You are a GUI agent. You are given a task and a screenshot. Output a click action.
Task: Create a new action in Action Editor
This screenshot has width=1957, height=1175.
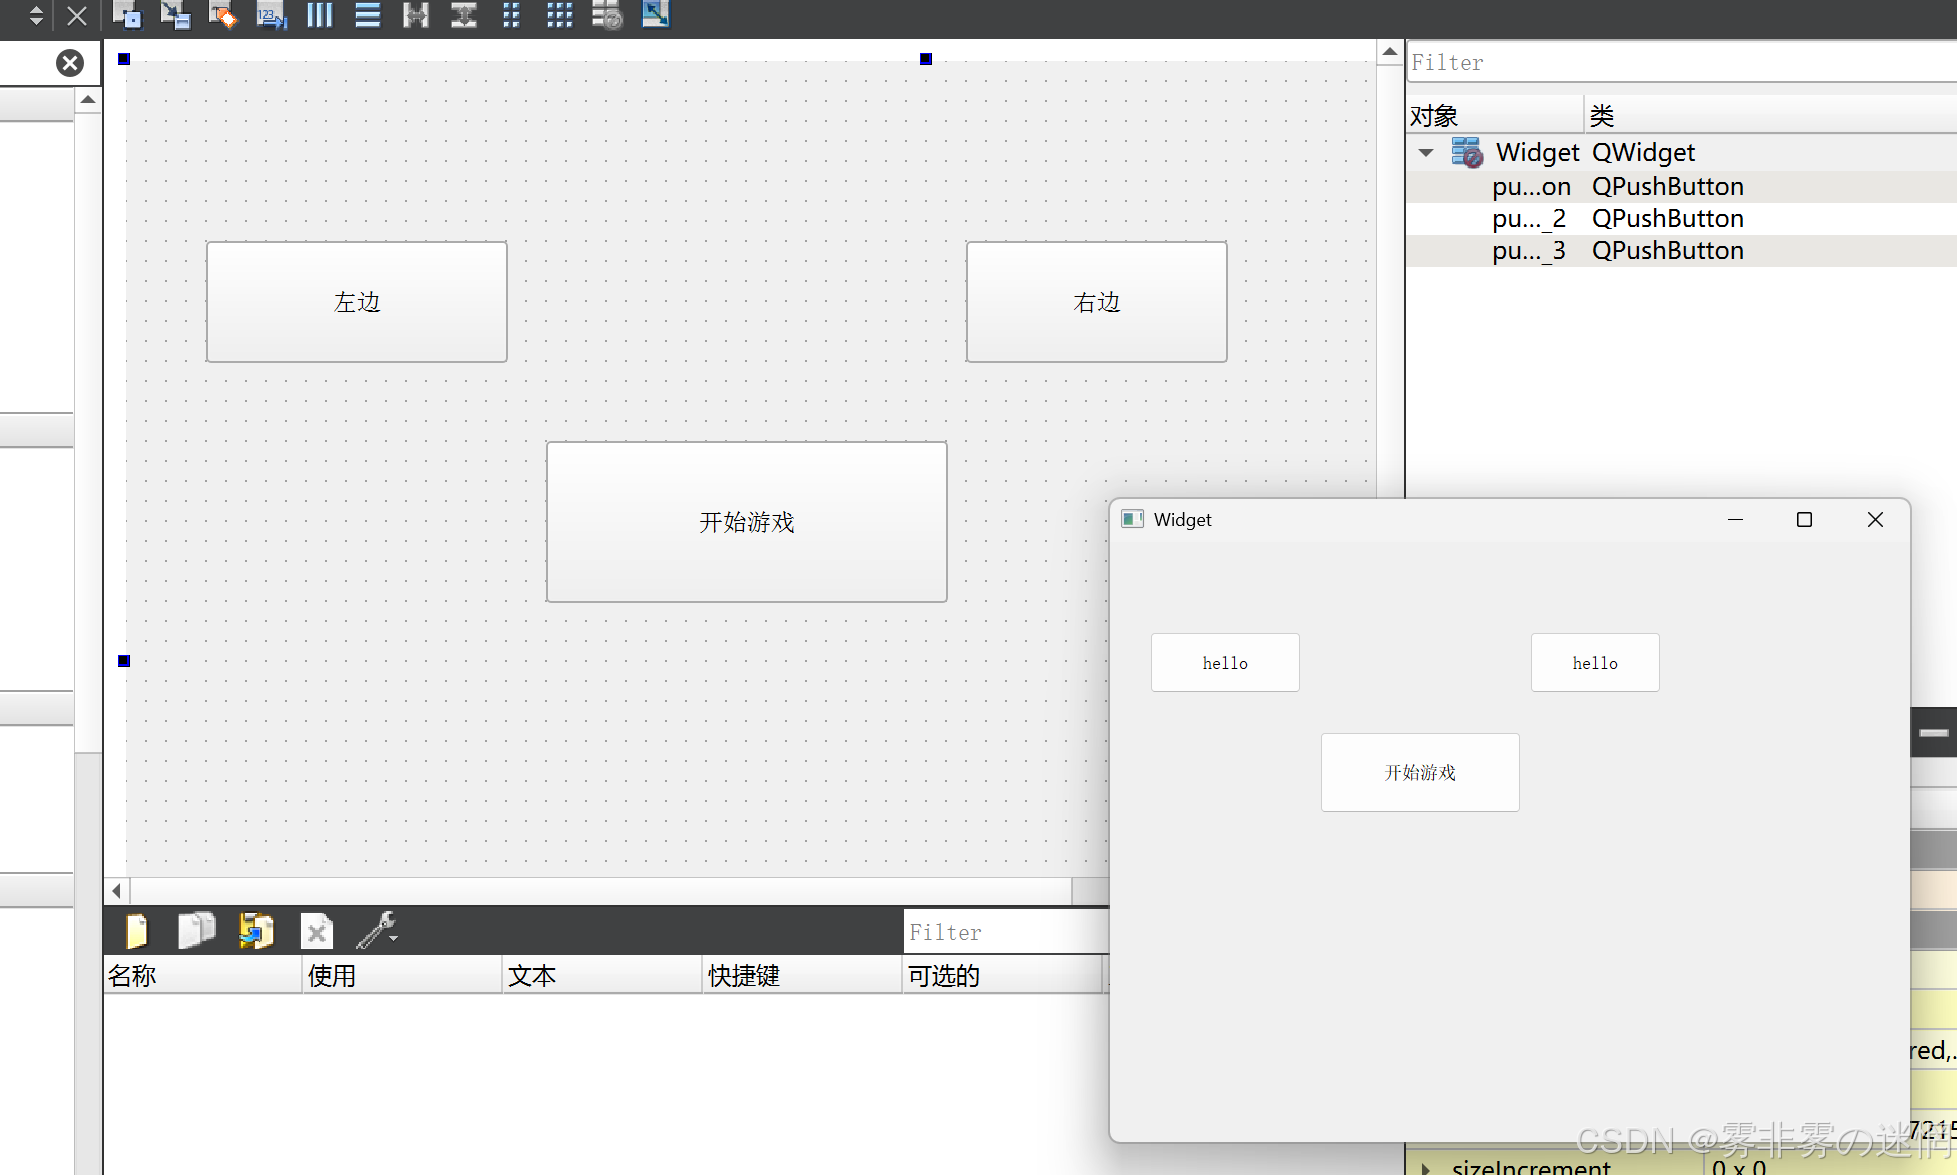[x=137, y=931]
